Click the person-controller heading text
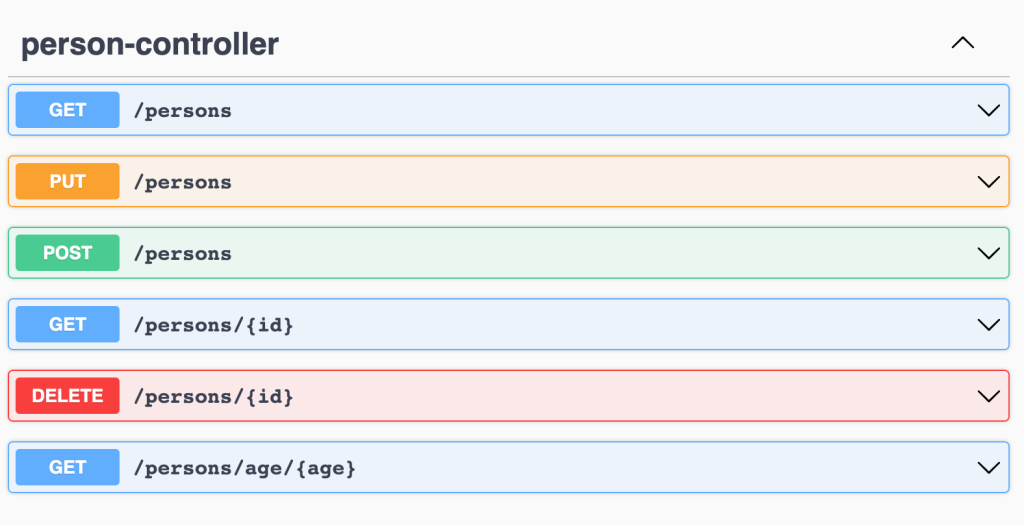Image resolution: width=1024 pixels, height=525 pixels. (x=150, y=44)
